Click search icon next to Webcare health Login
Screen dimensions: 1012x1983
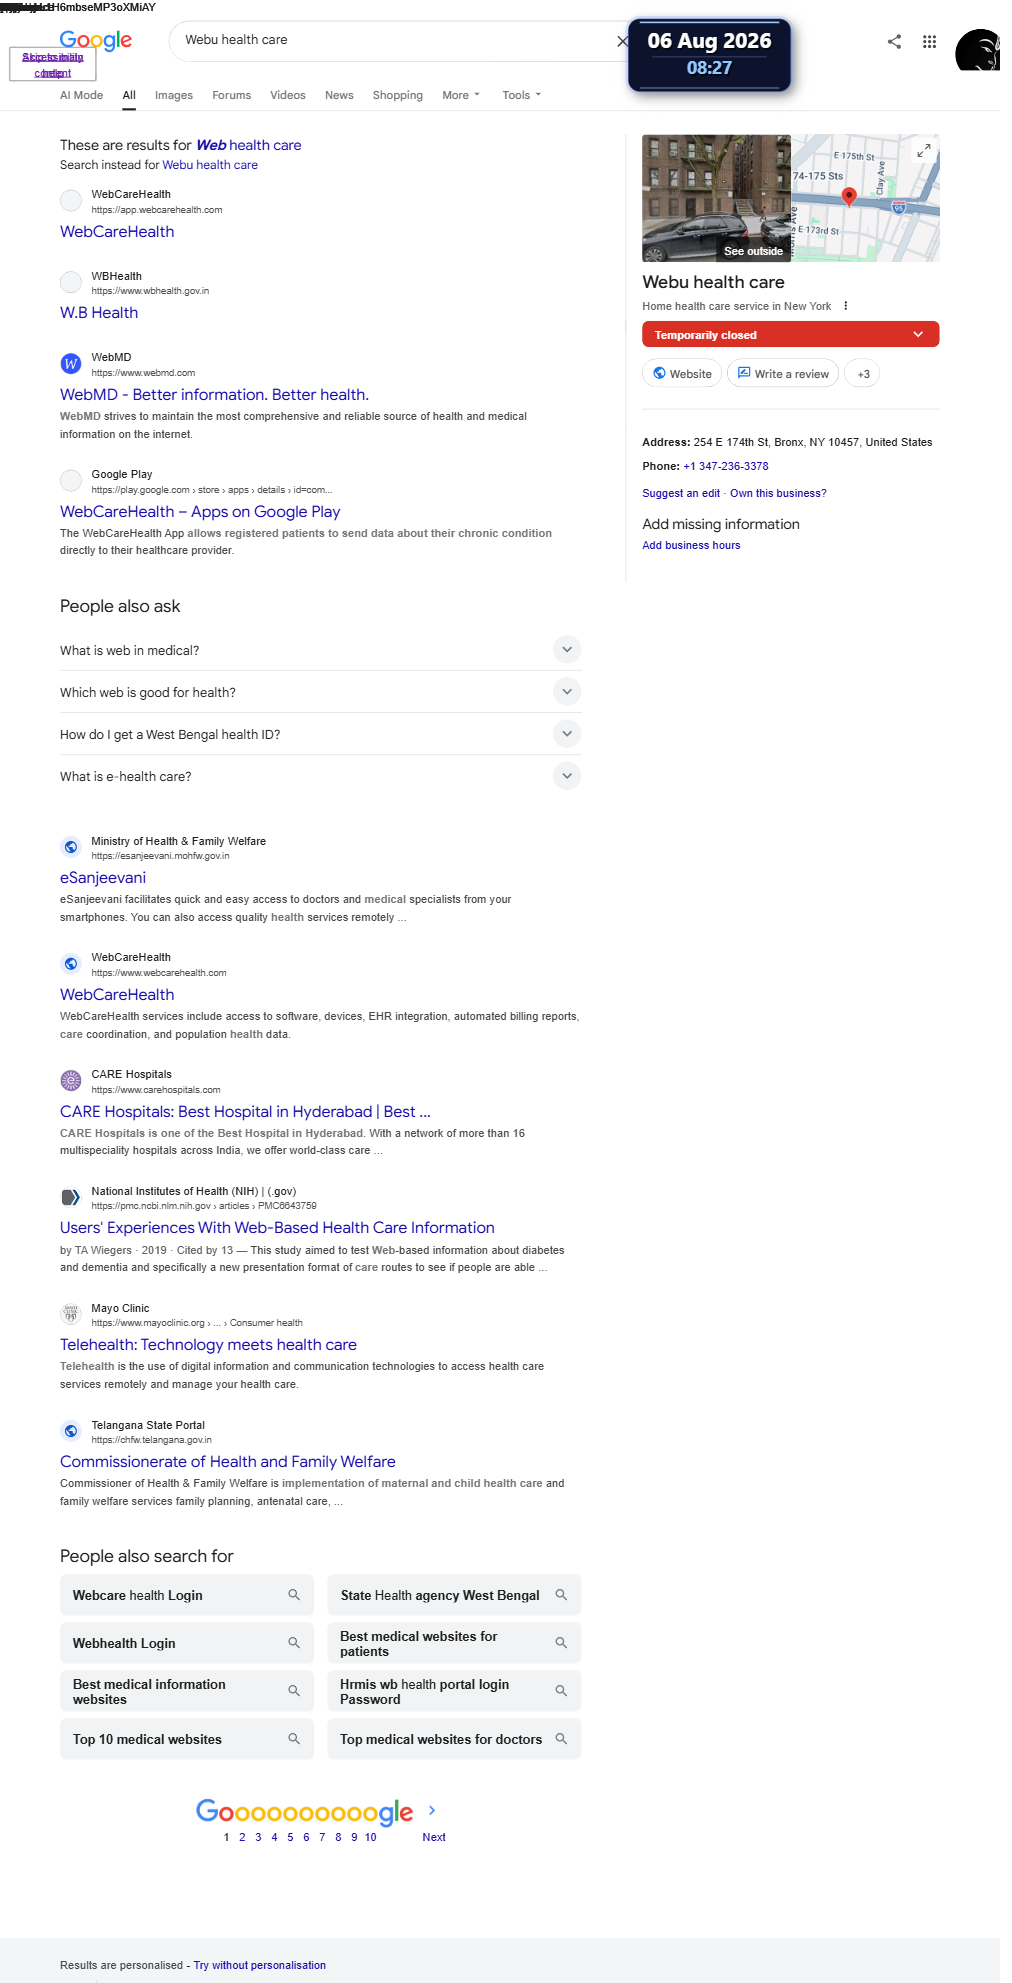point(294,1595)
